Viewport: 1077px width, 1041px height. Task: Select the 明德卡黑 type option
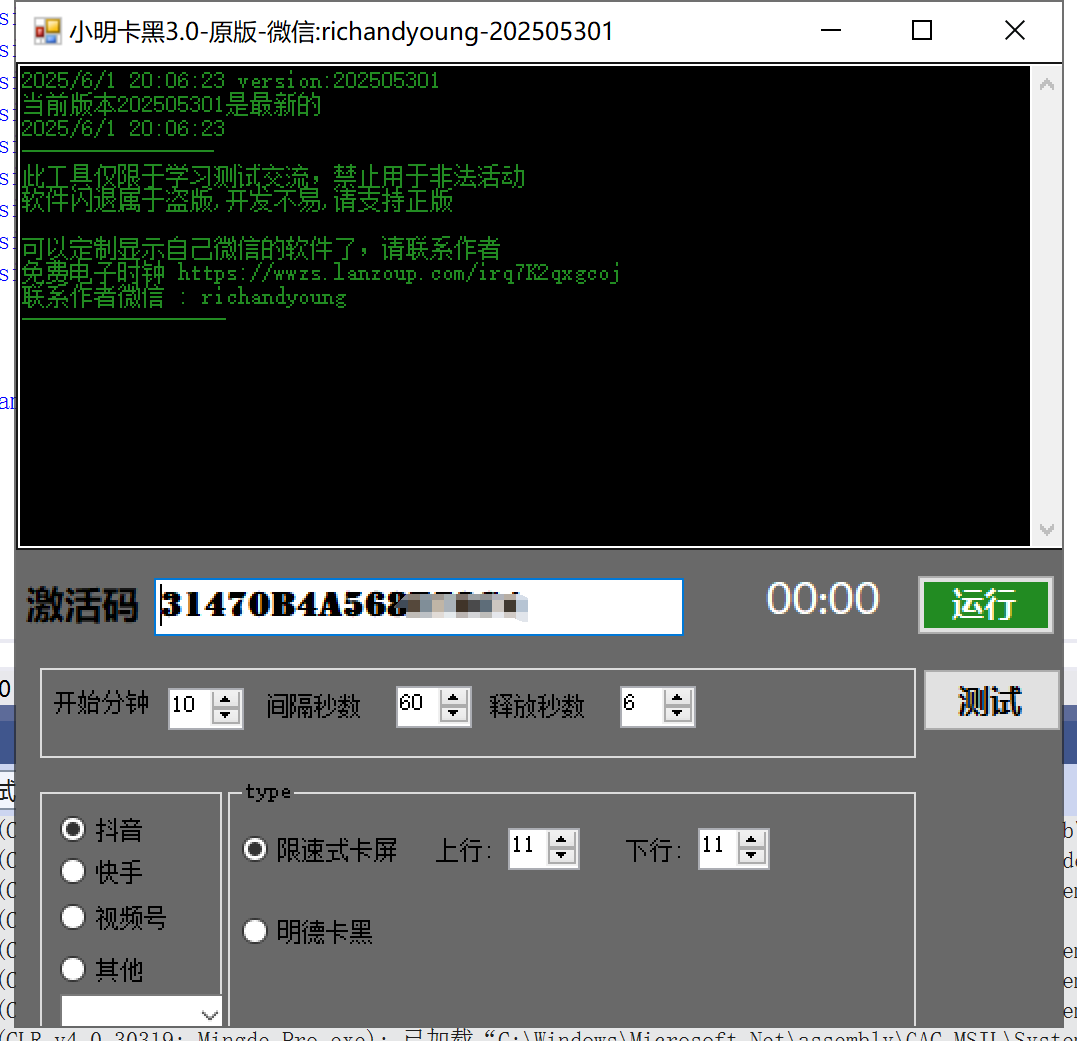256,932
